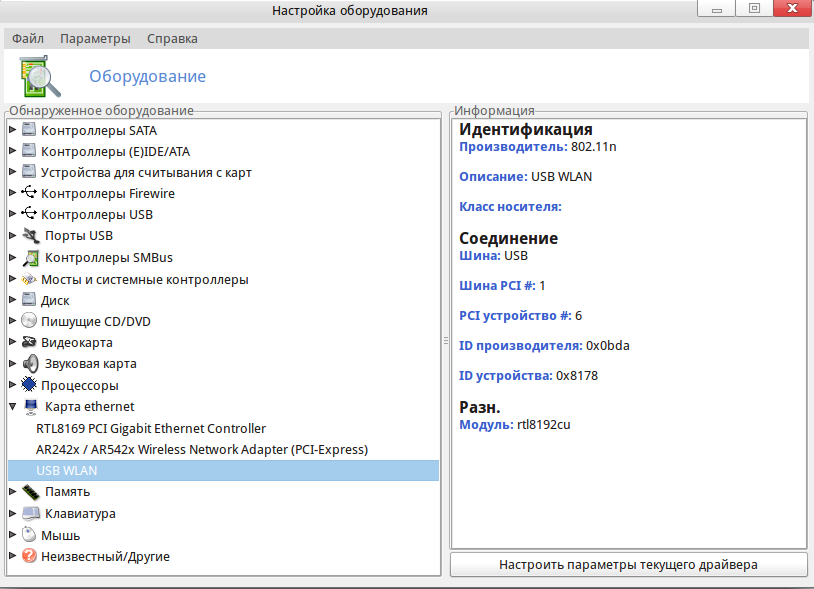Click the USB symbol next to Контроллеры USB
This screenshot has height=589, width=814.
coord(29,214)
